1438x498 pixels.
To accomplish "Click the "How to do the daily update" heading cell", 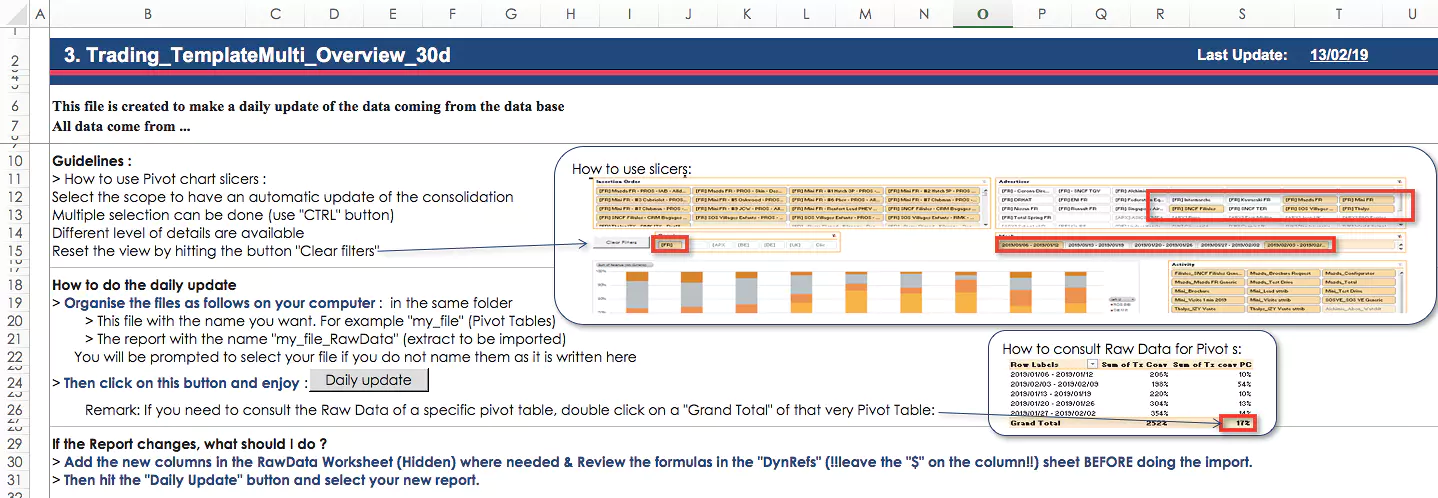I will pyautogui.click(x=144, y=285).
